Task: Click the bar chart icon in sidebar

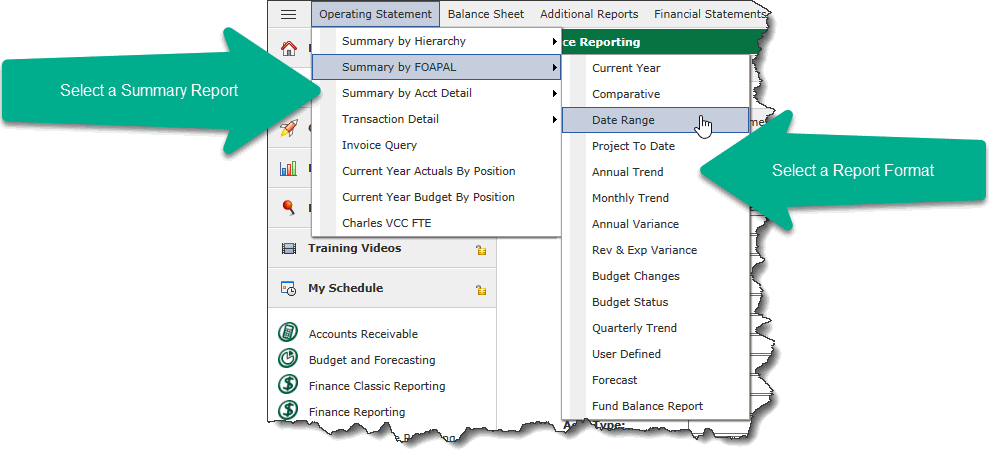Action: (x=289, y=168)
